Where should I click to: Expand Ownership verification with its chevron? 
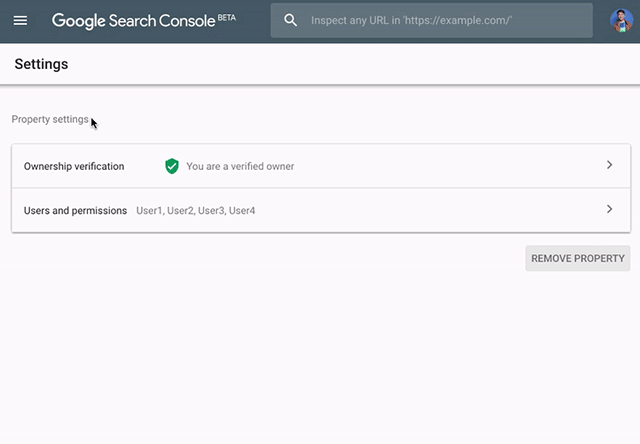(x=609, y=165)
